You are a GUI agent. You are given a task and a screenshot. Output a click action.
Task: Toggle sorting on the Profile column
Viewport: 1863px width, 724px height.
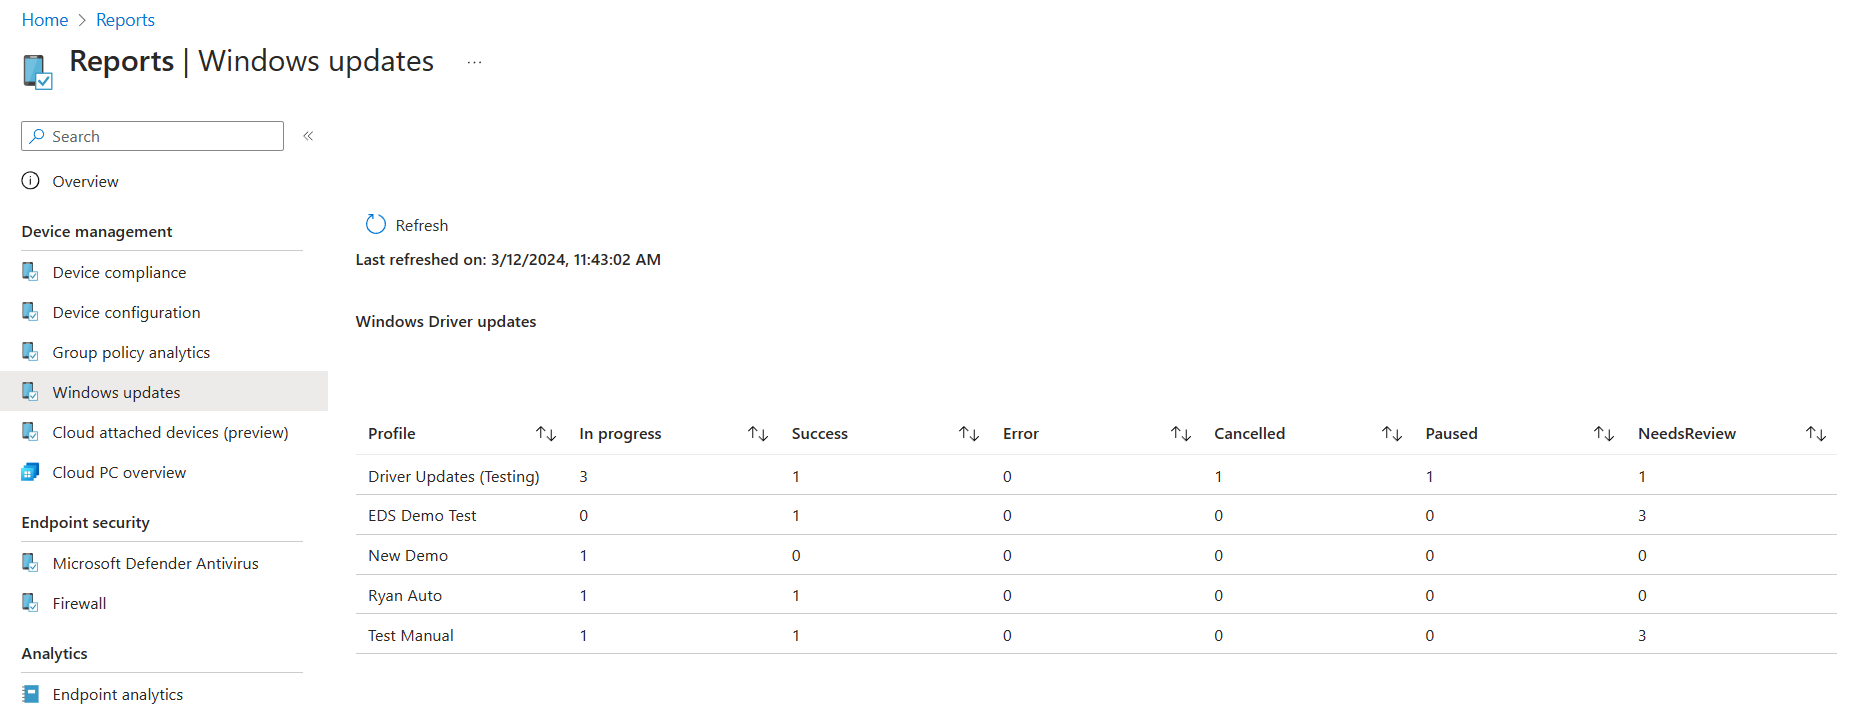[x=546, y=433]
